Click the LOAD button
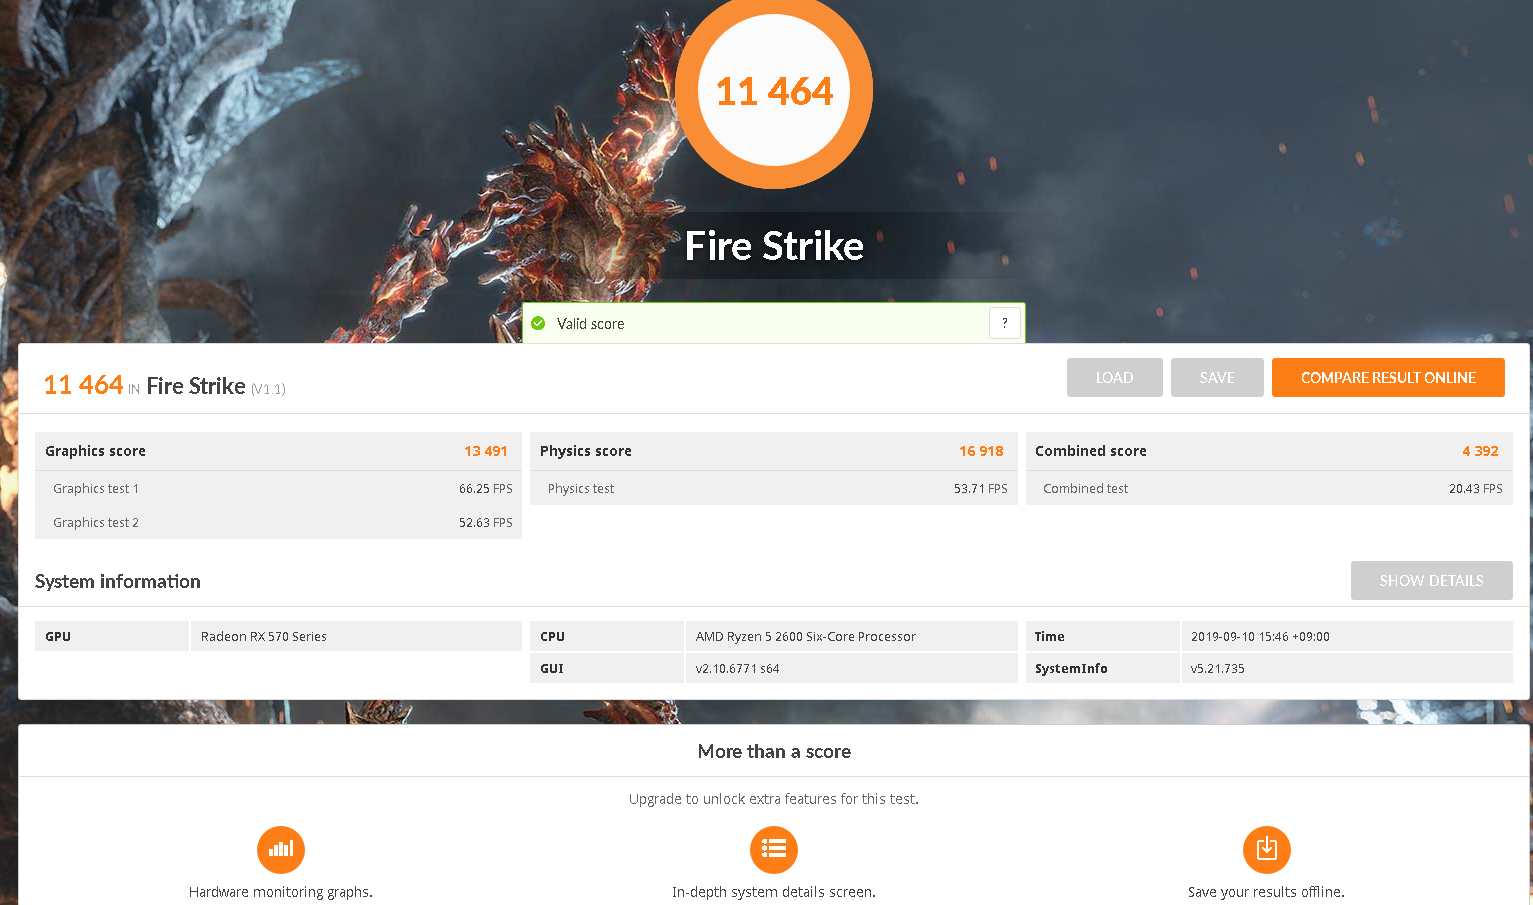 pyautogui.click(x=1115, y=378)
